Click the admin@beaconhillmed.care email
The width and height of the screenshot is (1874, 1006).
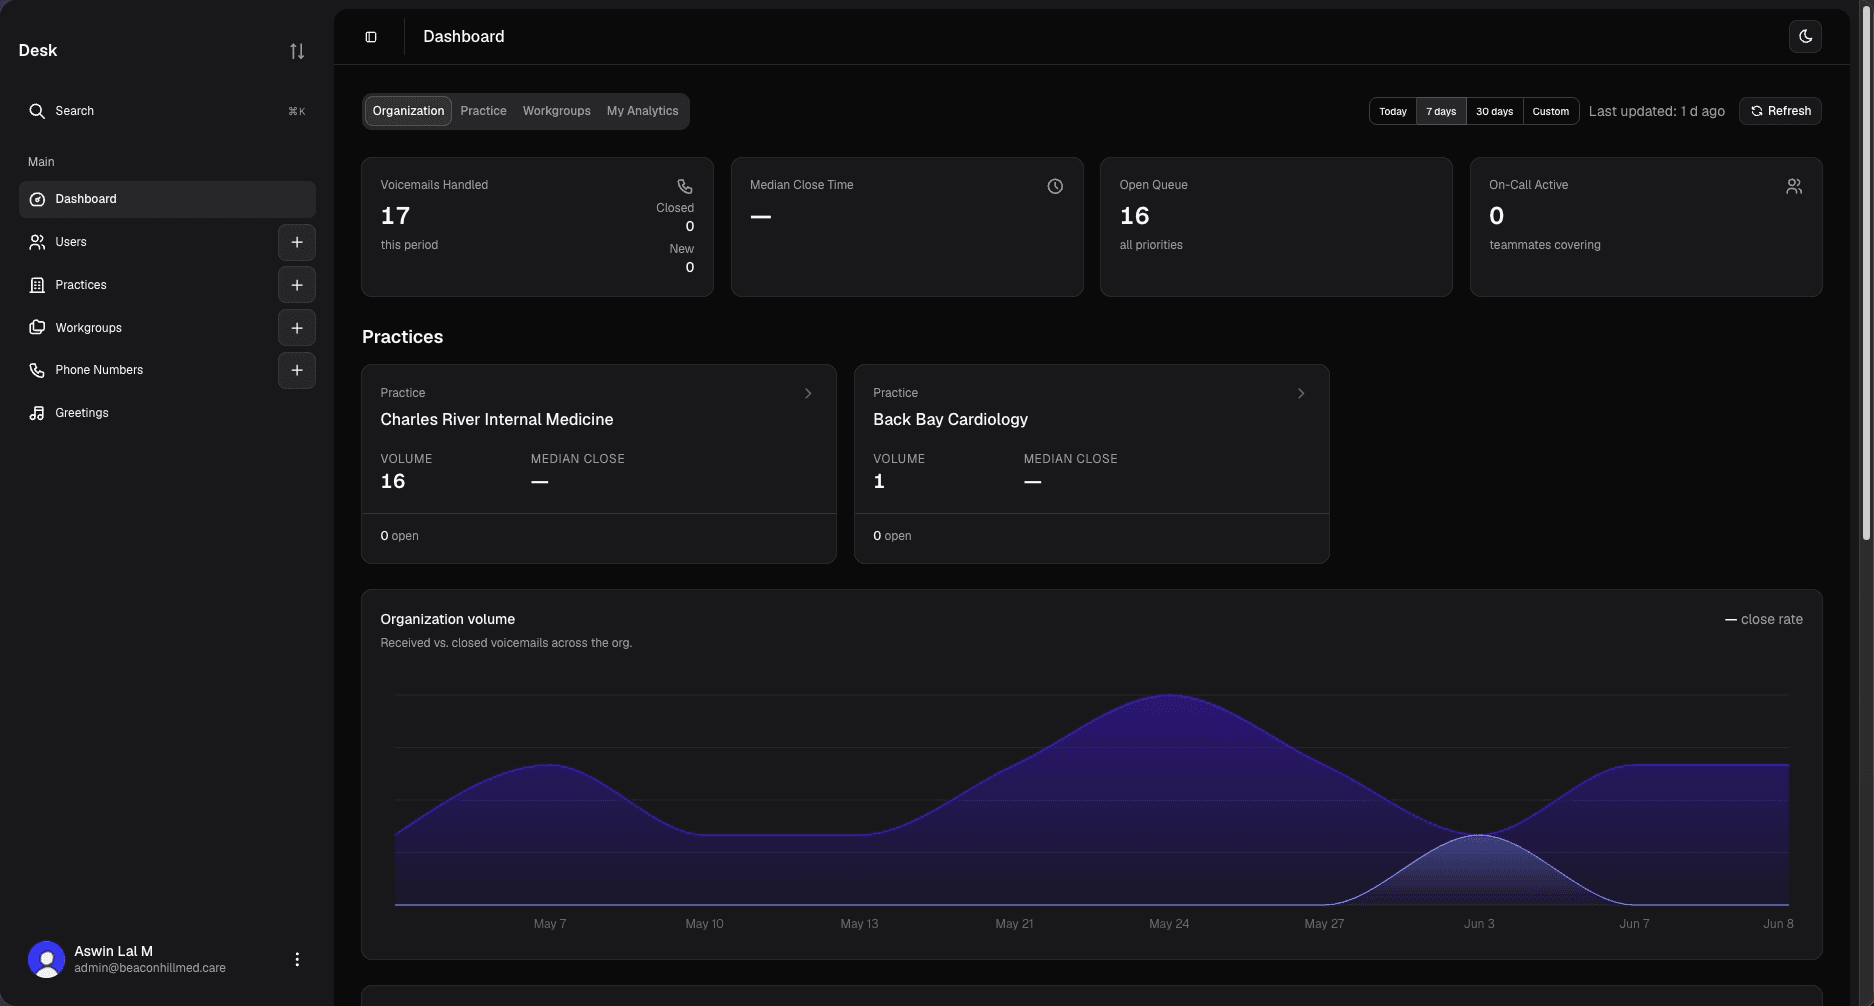click(x=150, y=968)
